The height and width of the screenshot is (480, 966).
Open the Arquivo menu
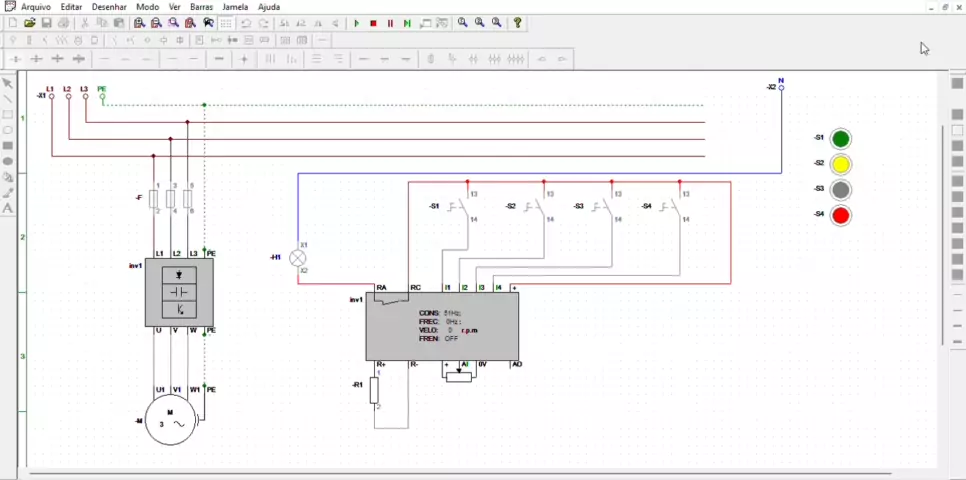(x=35, y=7)
